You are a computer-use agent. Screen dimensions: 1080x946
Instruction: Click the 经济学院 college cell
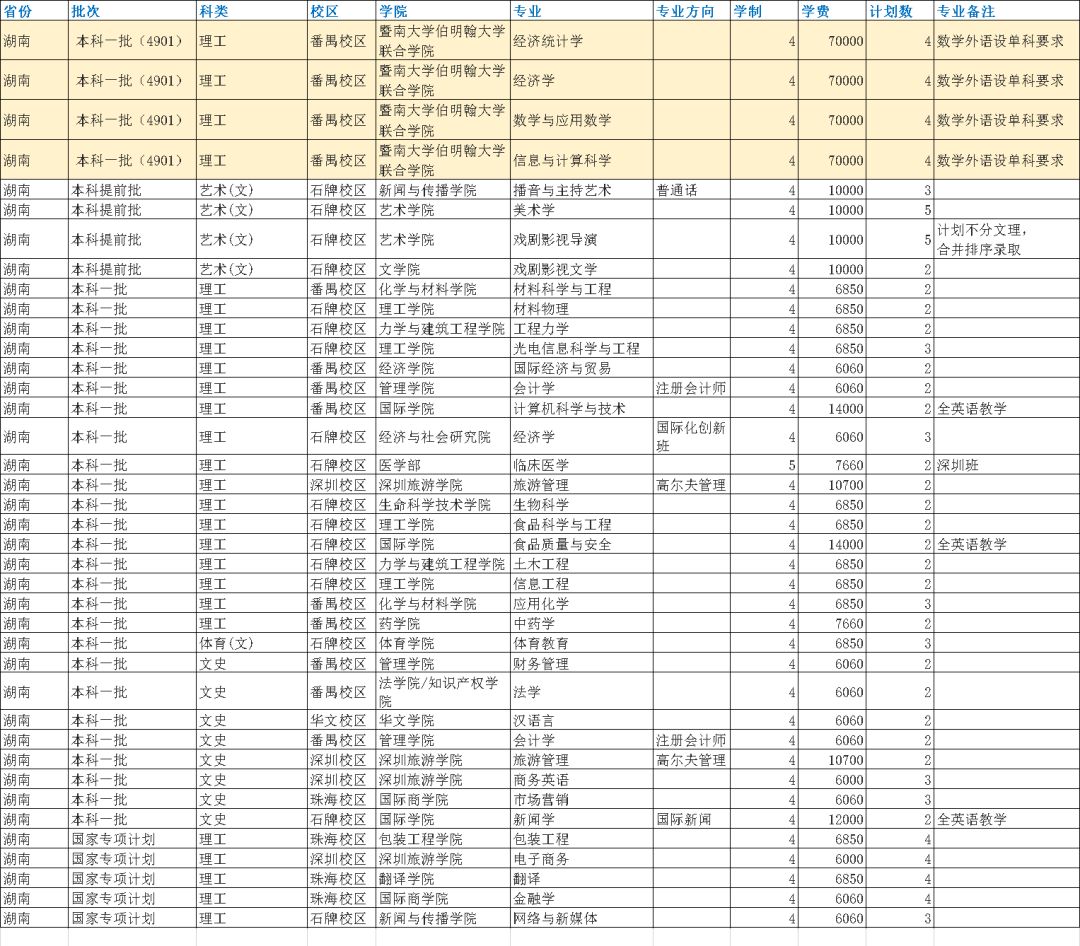(442, 369)
